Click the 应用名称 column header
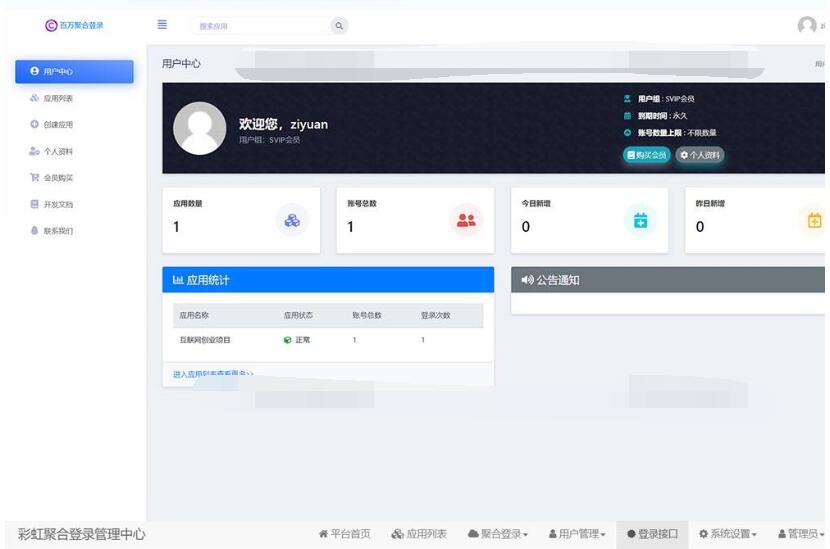This screenshot has height=549, width=830. [x=194, y=316]
